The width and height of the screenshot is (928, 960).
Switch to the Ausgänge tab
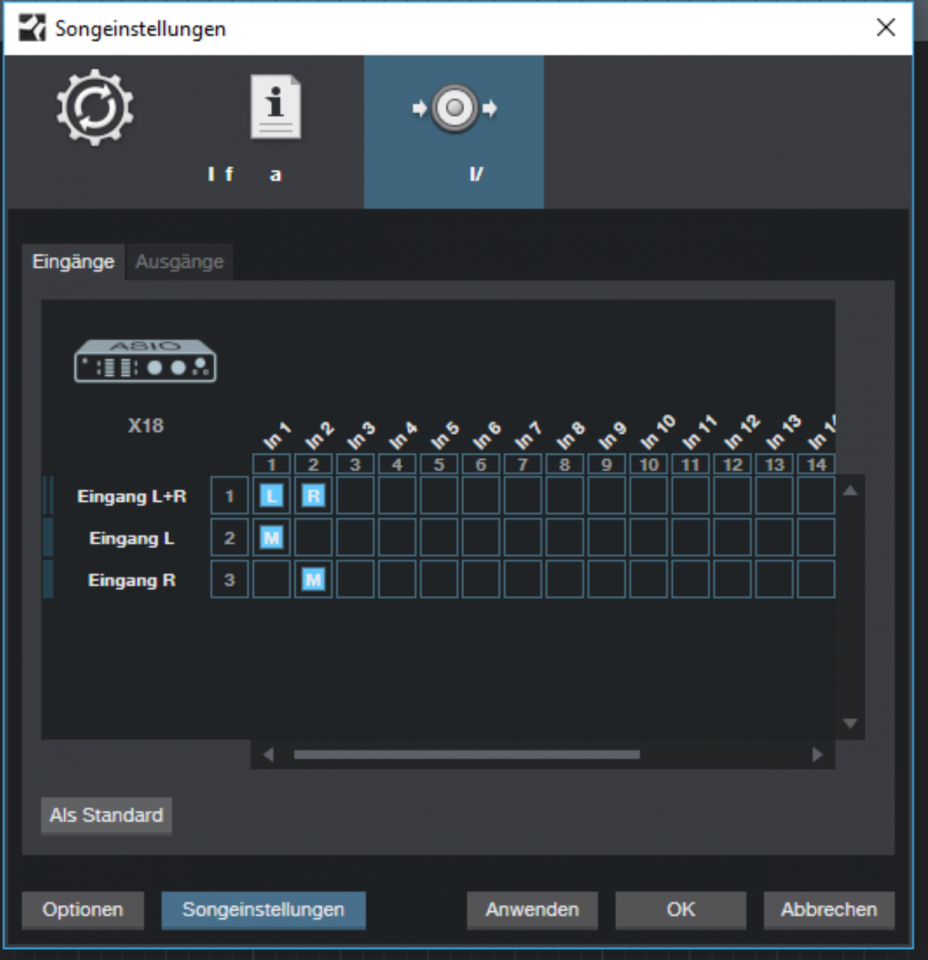point(179,262)
